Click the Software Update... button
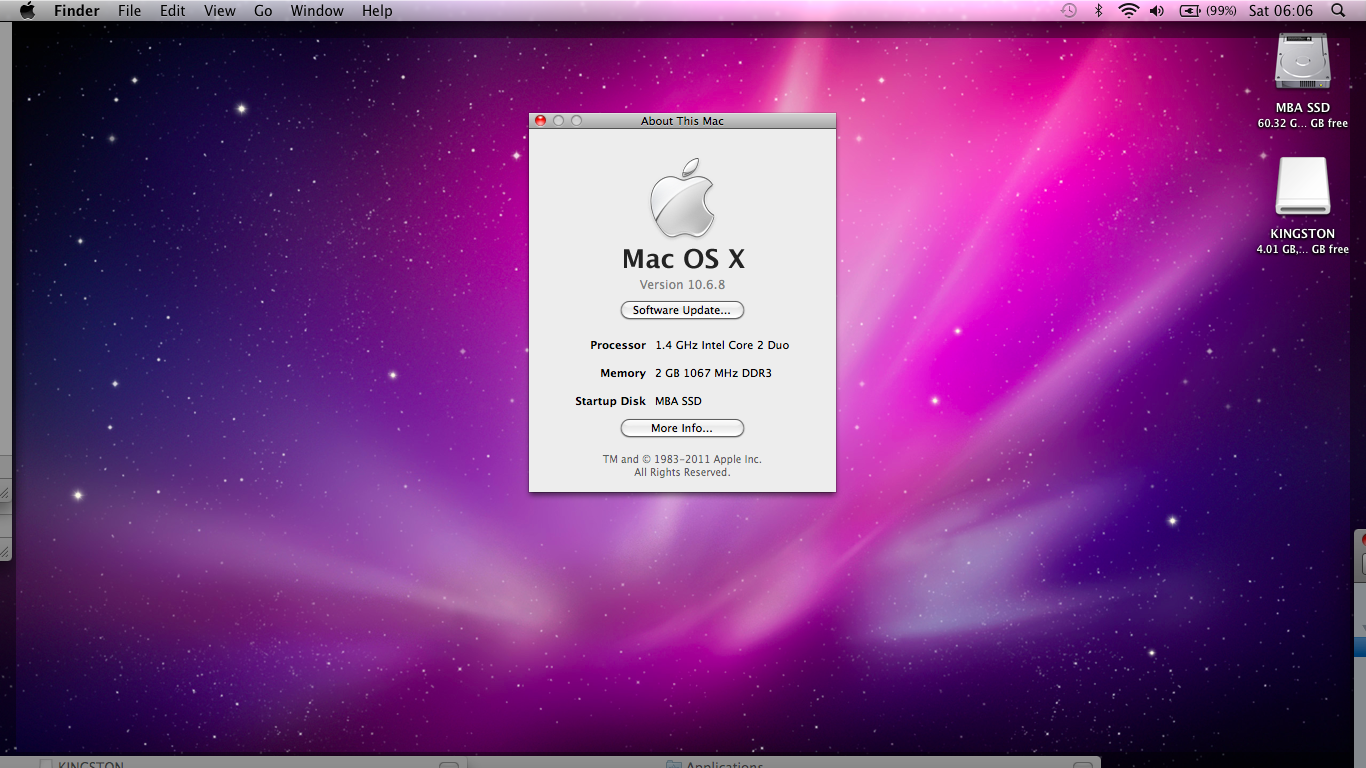Screen dimensions: 1366x768 pyautogui.click(x=682, y=310)
